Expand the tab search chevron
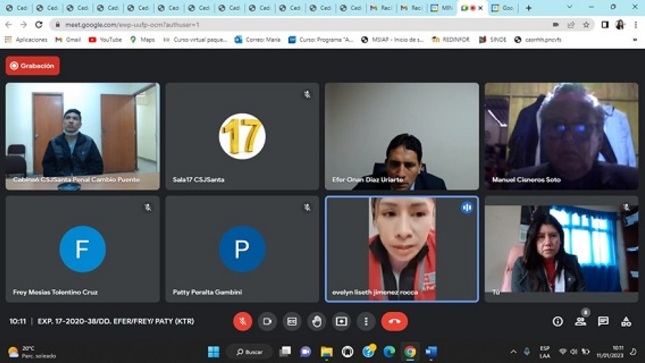This screenshot has height=363, width=645. pyautogui.click(x=569, y=7)
